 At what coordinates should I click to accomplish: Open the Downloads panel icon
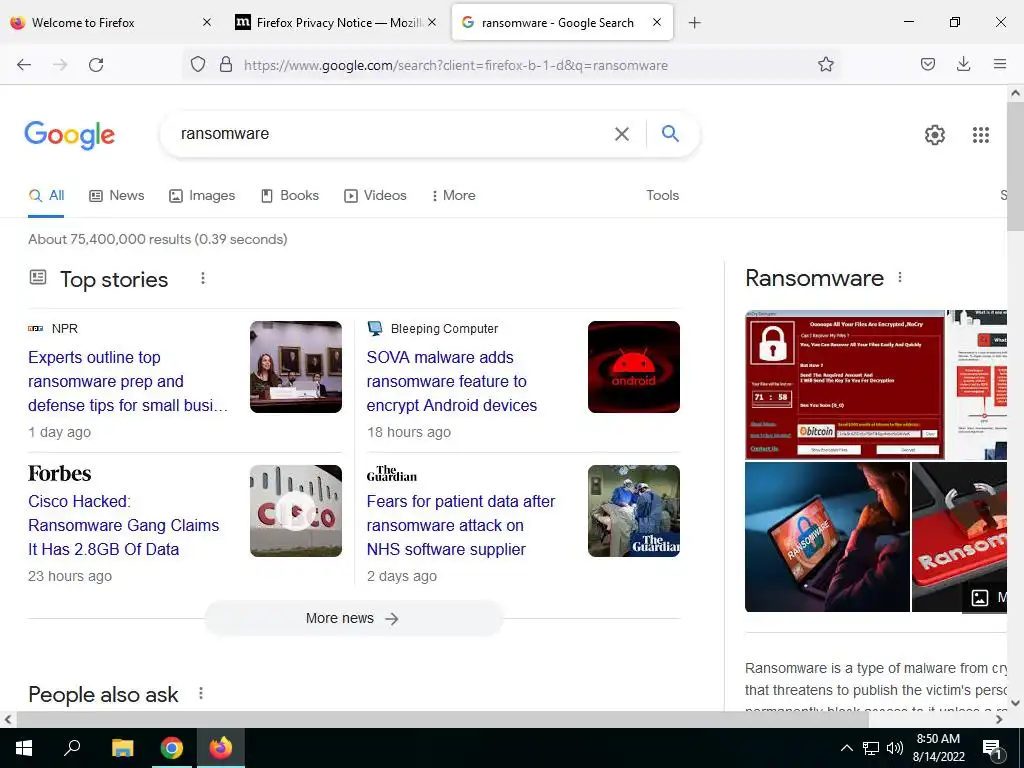click(963, 64)
